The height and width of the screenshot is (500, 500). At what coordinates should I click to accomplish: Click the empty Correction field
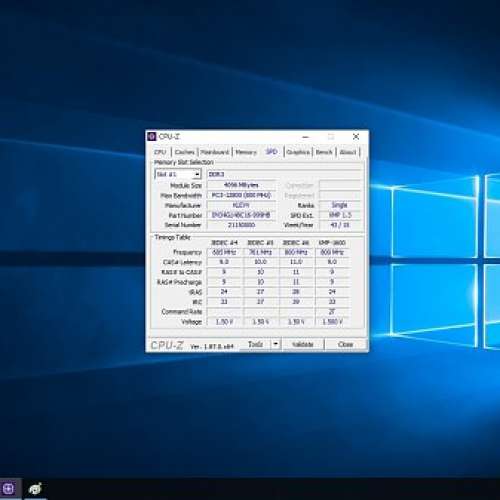click(x=340, y=185)
